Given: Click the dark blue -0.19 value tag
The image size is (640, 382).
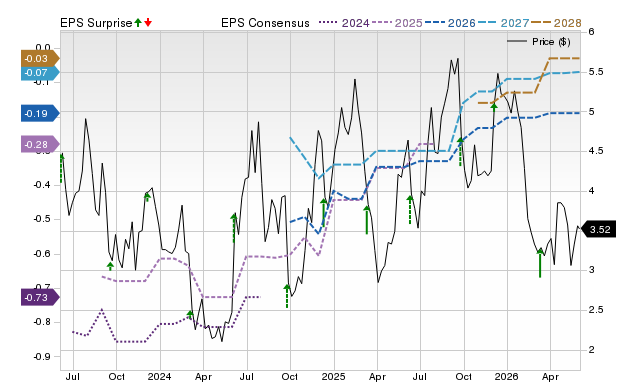Looking at the screenshot, I should pyautogui.click(x=40, y=113).
